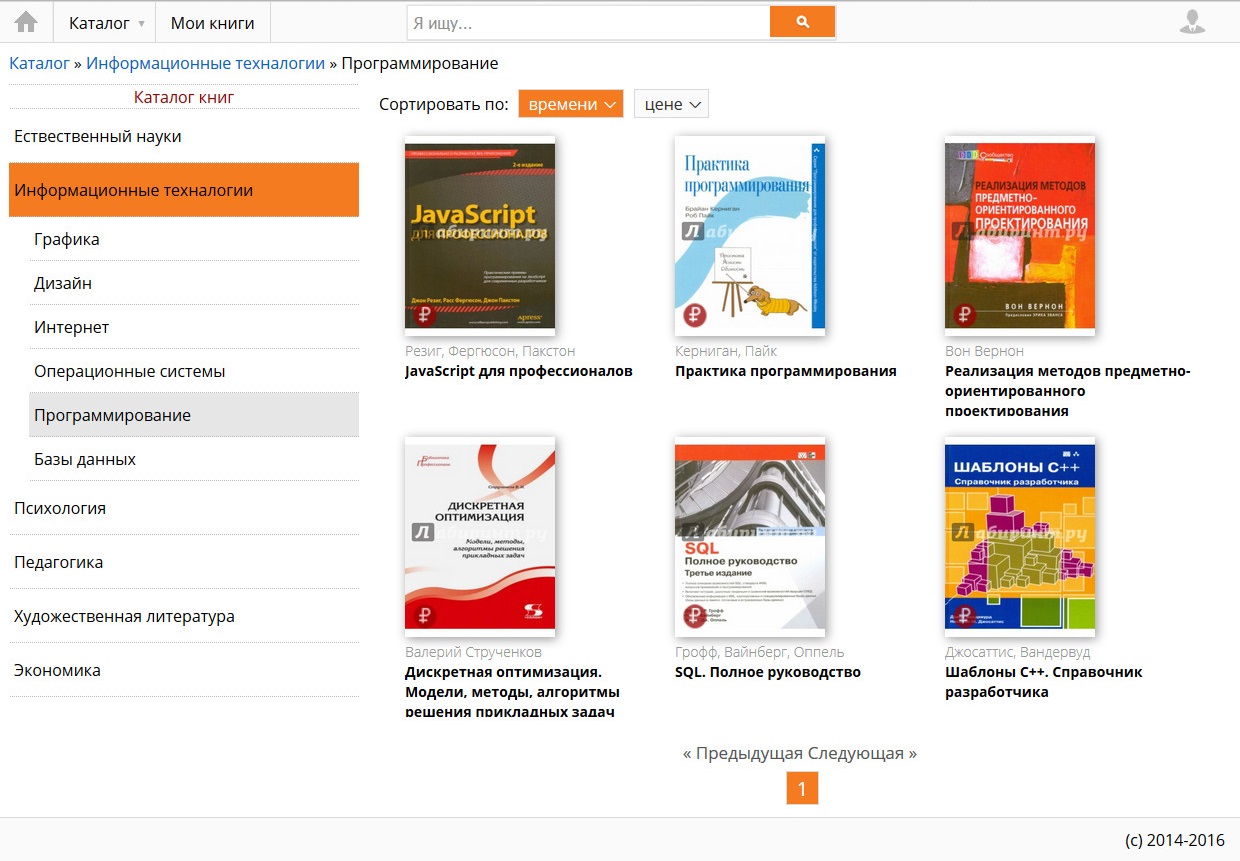Click title SQL. Полное руководство
This screenshot has height=861, width=1240.
768,672
